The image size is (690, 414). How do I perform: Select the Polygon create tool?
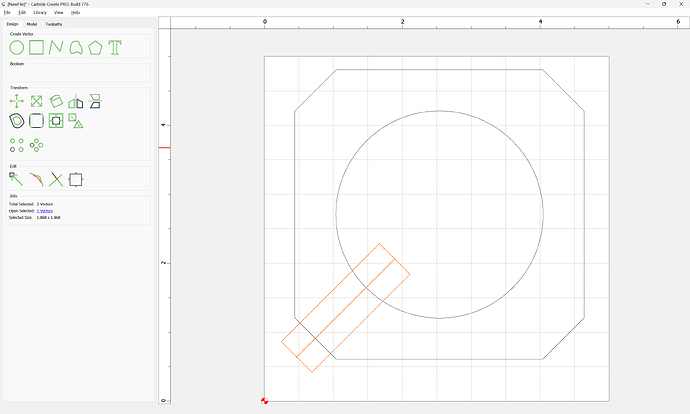coord(95,48)
